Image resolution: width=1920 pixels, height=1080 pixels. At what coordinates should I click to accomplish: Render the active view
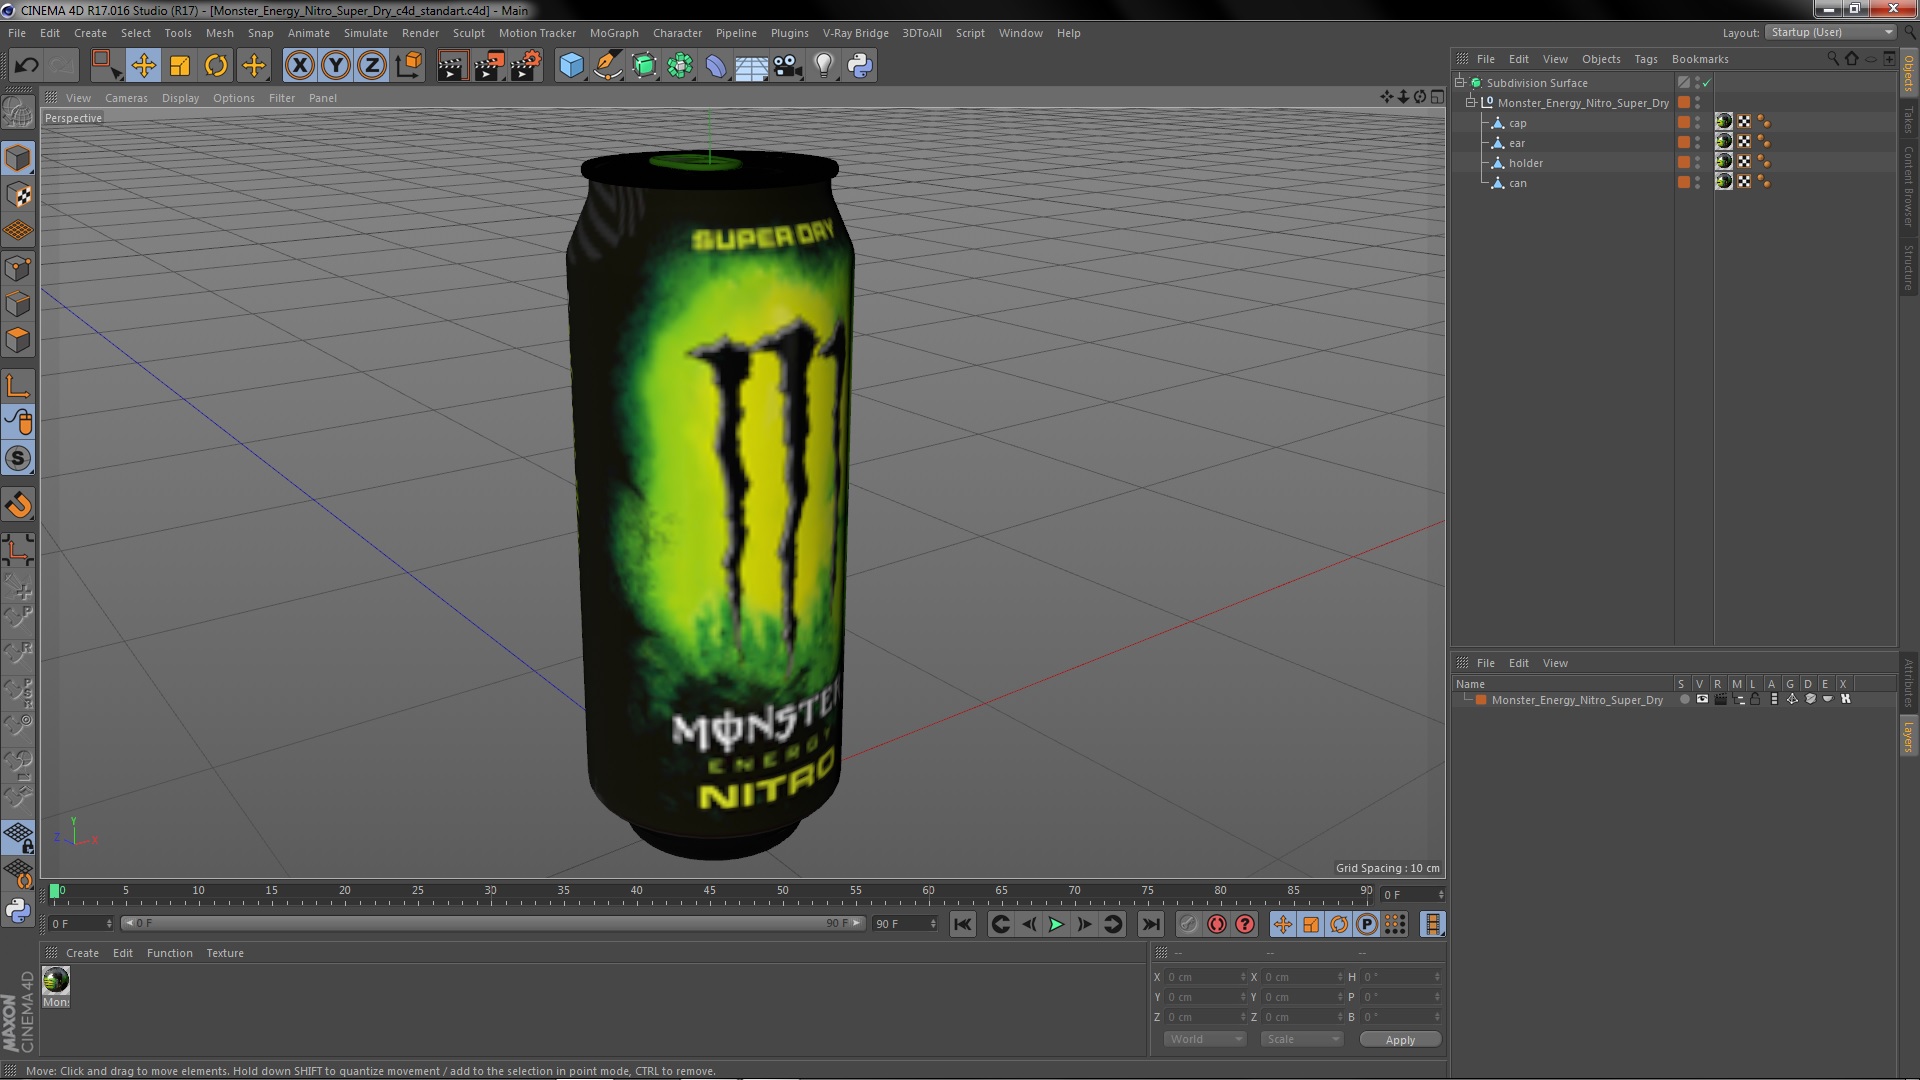click(452, 66)
